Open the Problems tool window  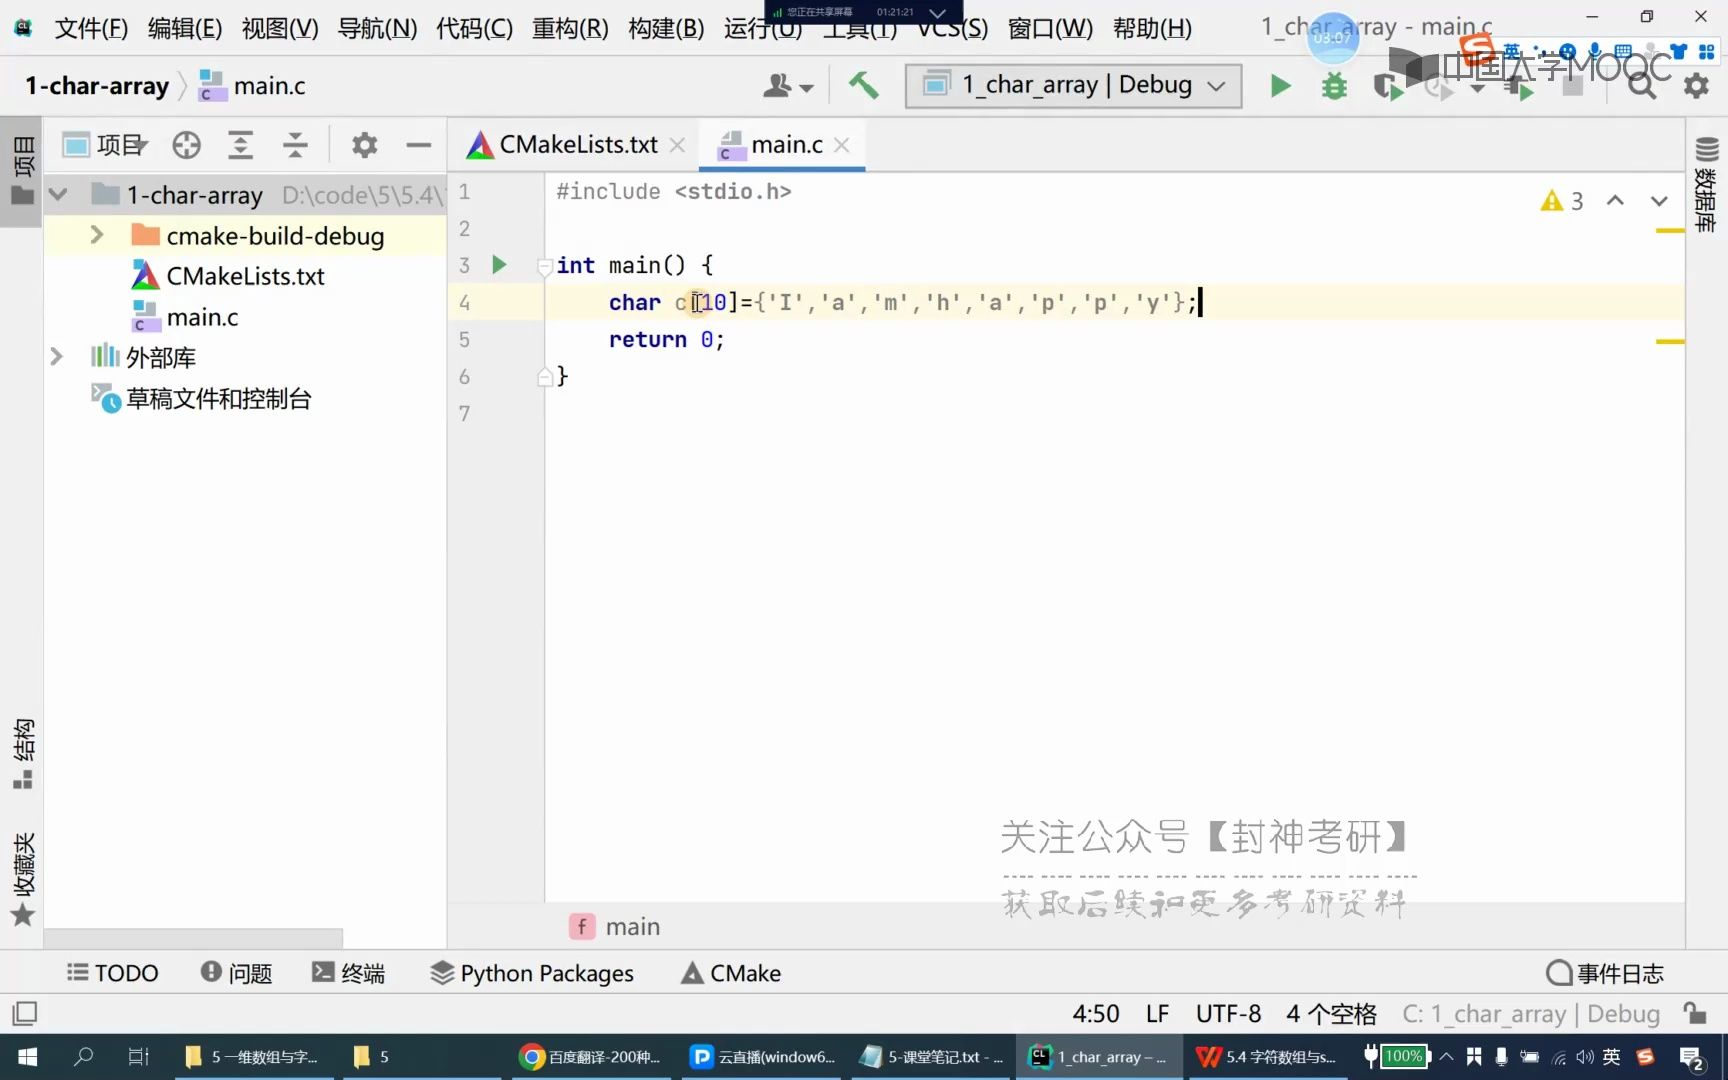(x=236, y=973)
